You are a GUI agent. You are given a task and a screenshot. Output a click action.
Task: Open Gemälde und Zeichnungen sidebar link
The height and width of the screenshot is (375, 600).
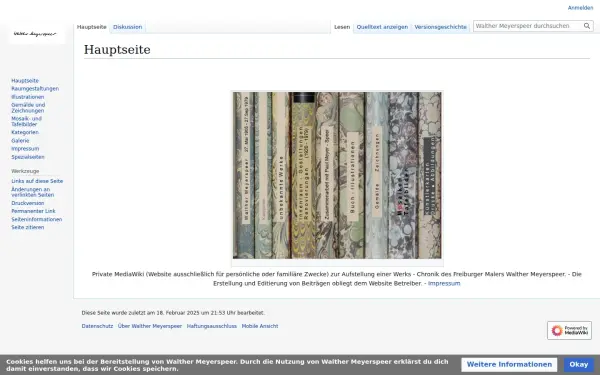click(28, 108)
